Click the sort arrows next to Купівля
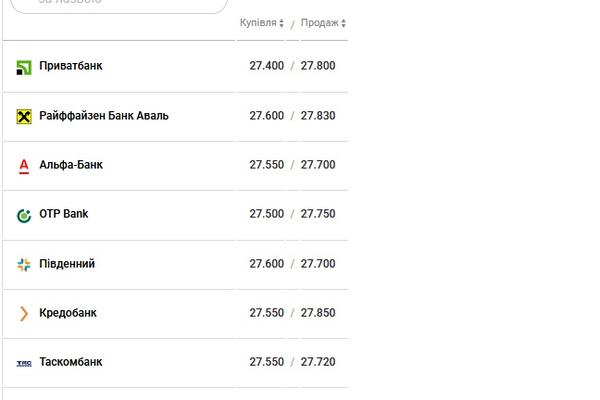The width and height of the screenshot is (600, 400). point(281,23)
